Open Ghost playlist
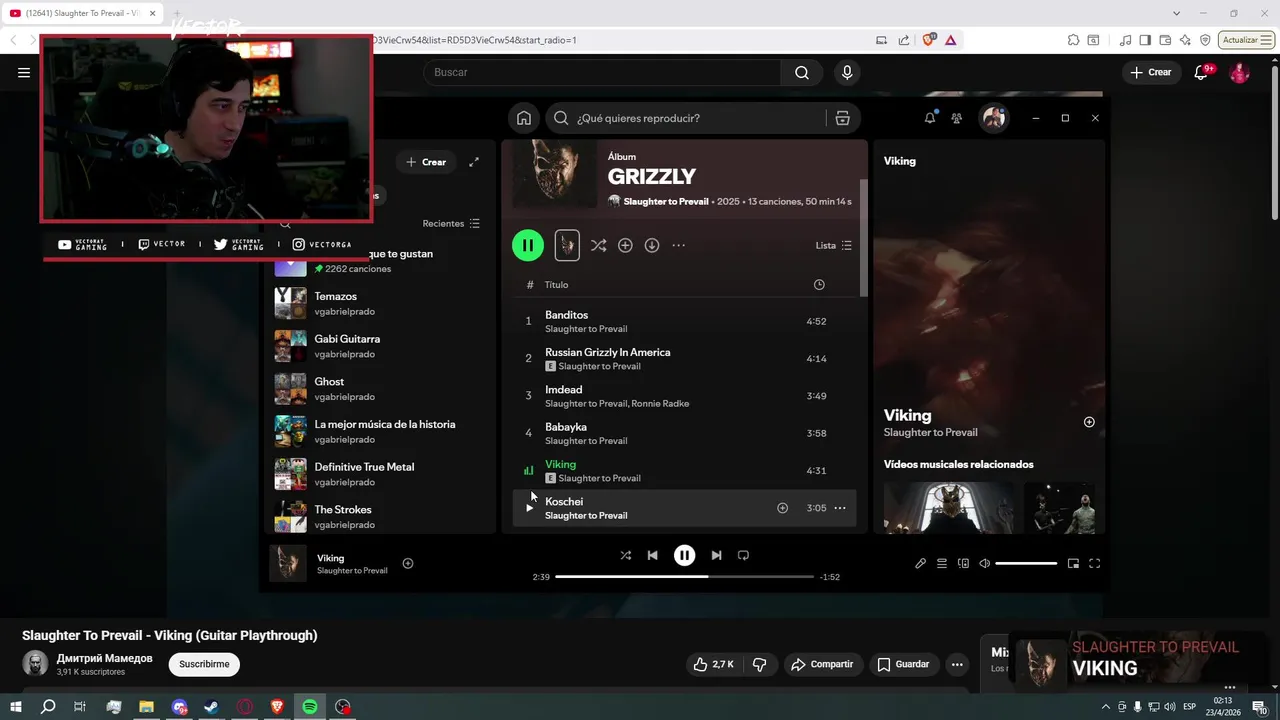 [x=382, y=389]
